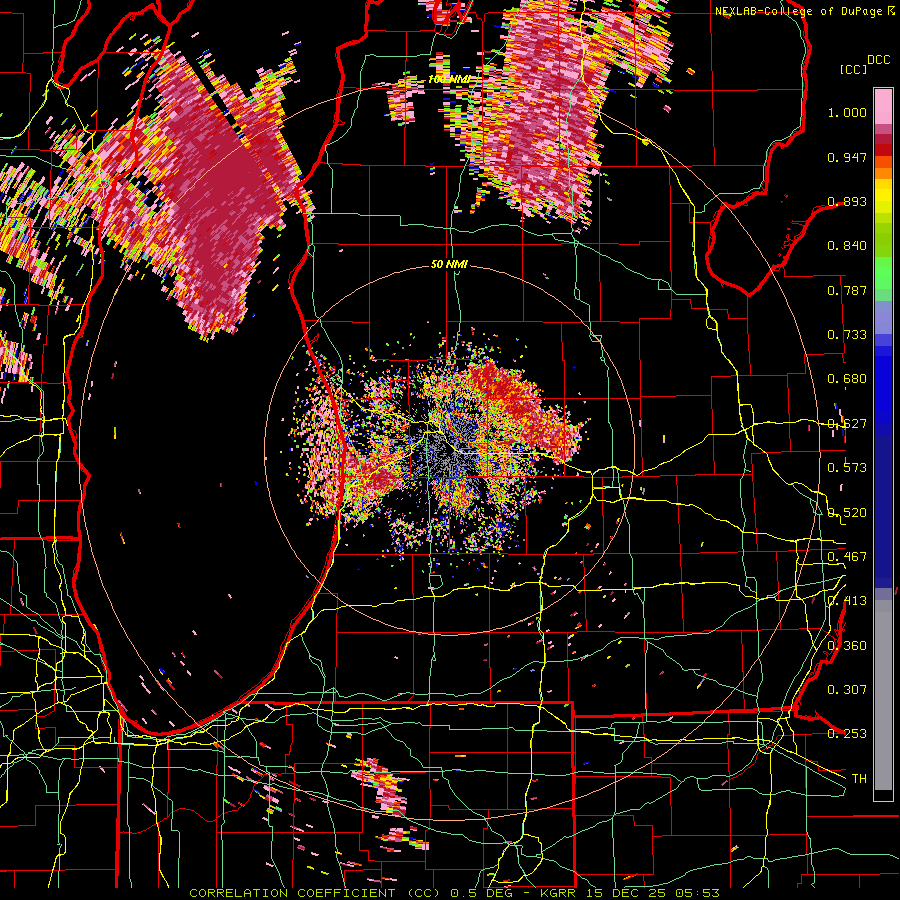Screen dimensions: 900x900
Task: Select the 0.840 scale value
Action: 847,246
